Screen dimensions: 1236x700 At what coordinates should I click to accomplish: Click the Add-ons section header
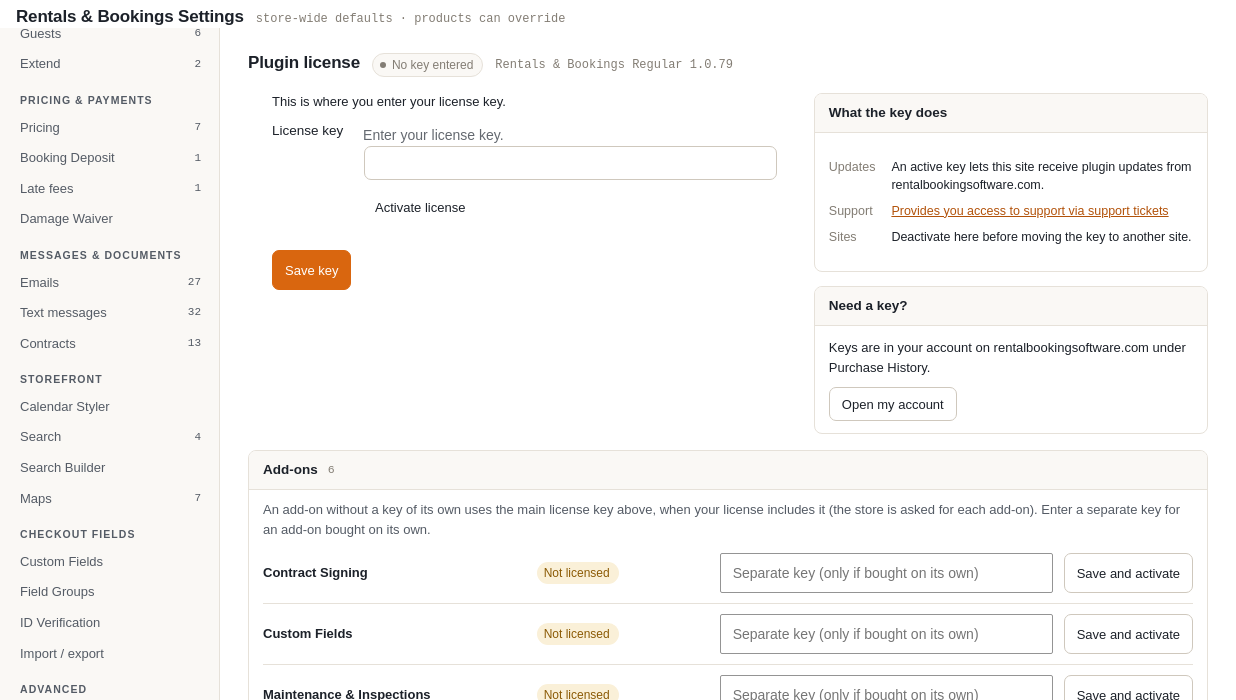[x=728, y=470]
